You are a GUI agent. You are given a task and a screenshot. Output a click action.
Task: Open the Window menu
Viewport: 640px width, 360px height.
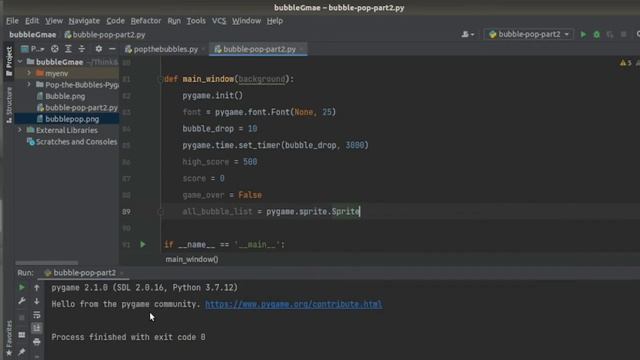[246, 21]
